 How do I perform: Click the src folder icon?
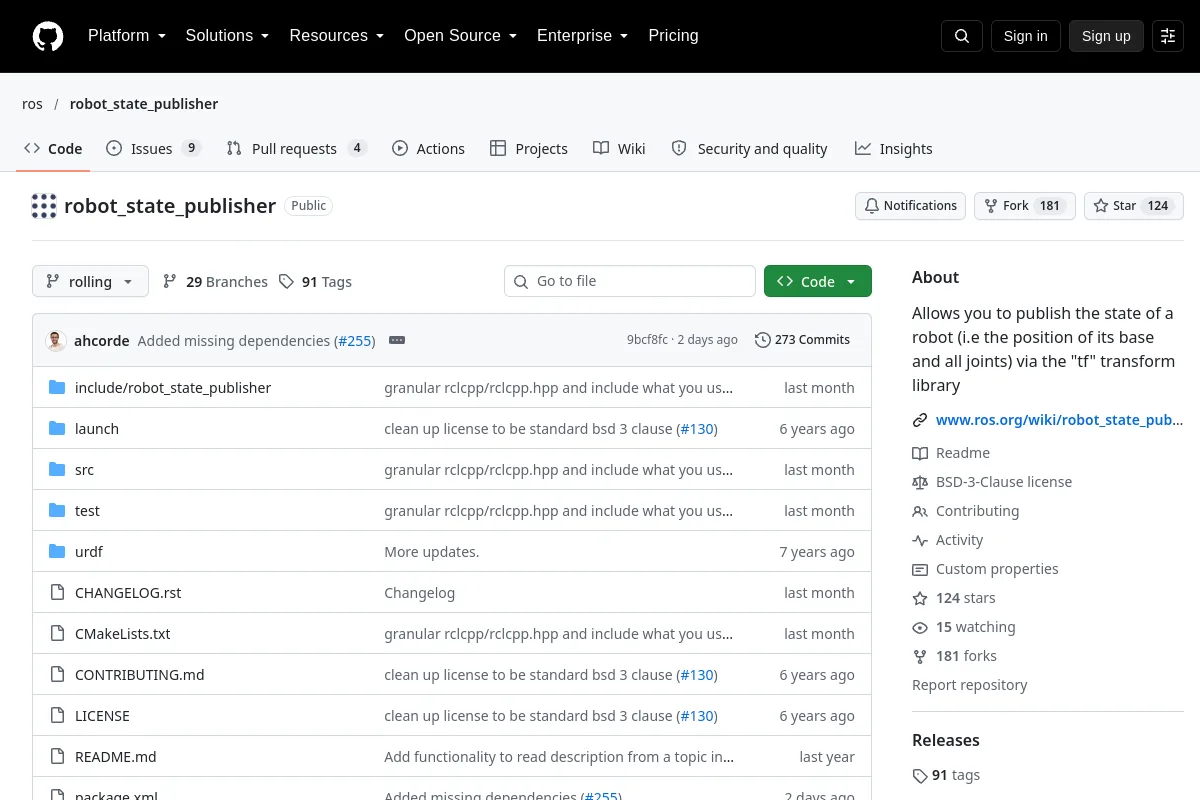tap(57, 469)
